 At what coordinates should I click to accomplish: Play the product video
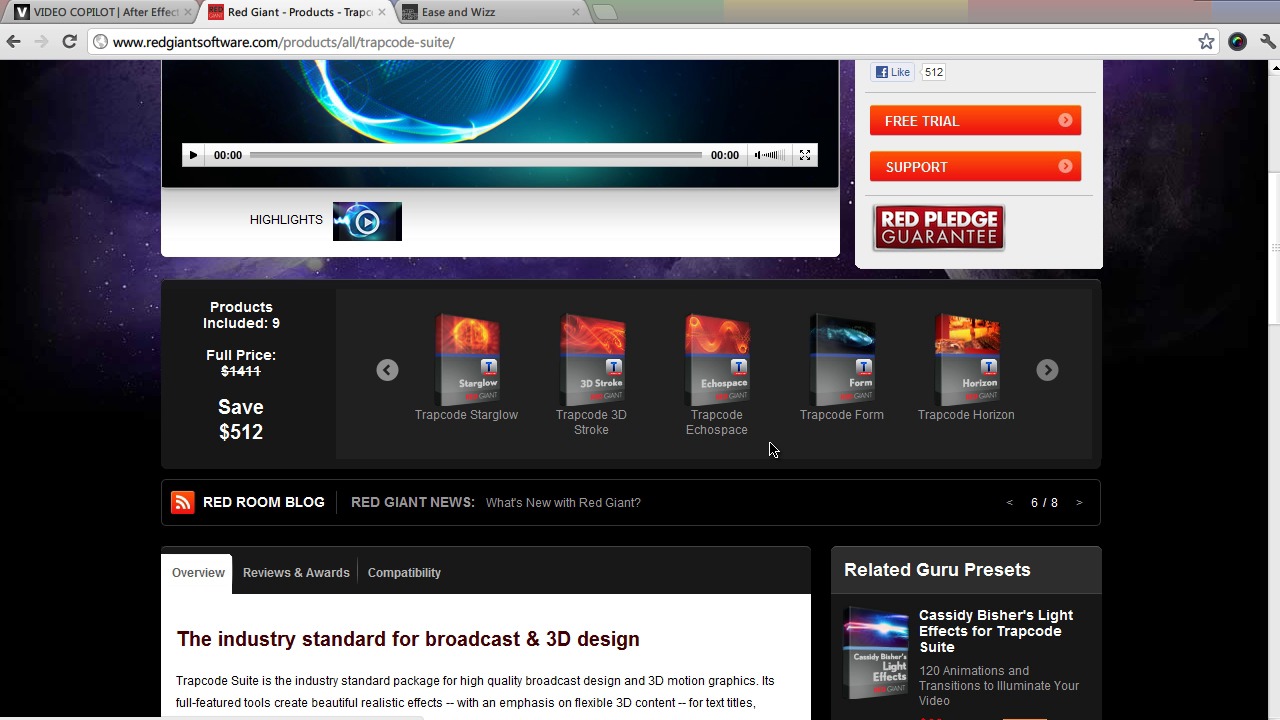(x=193, y=155)
